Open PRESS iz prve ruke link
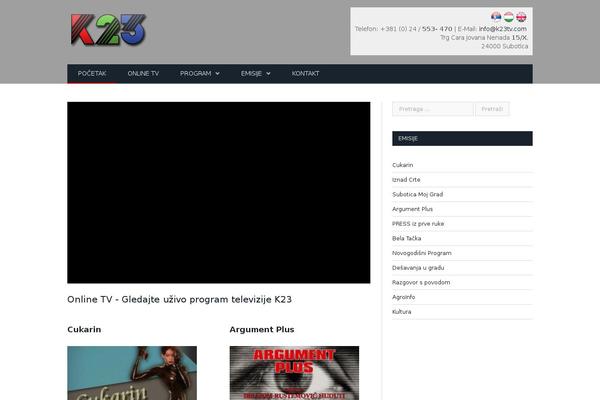The image size is (600, 400). point(418,224)
